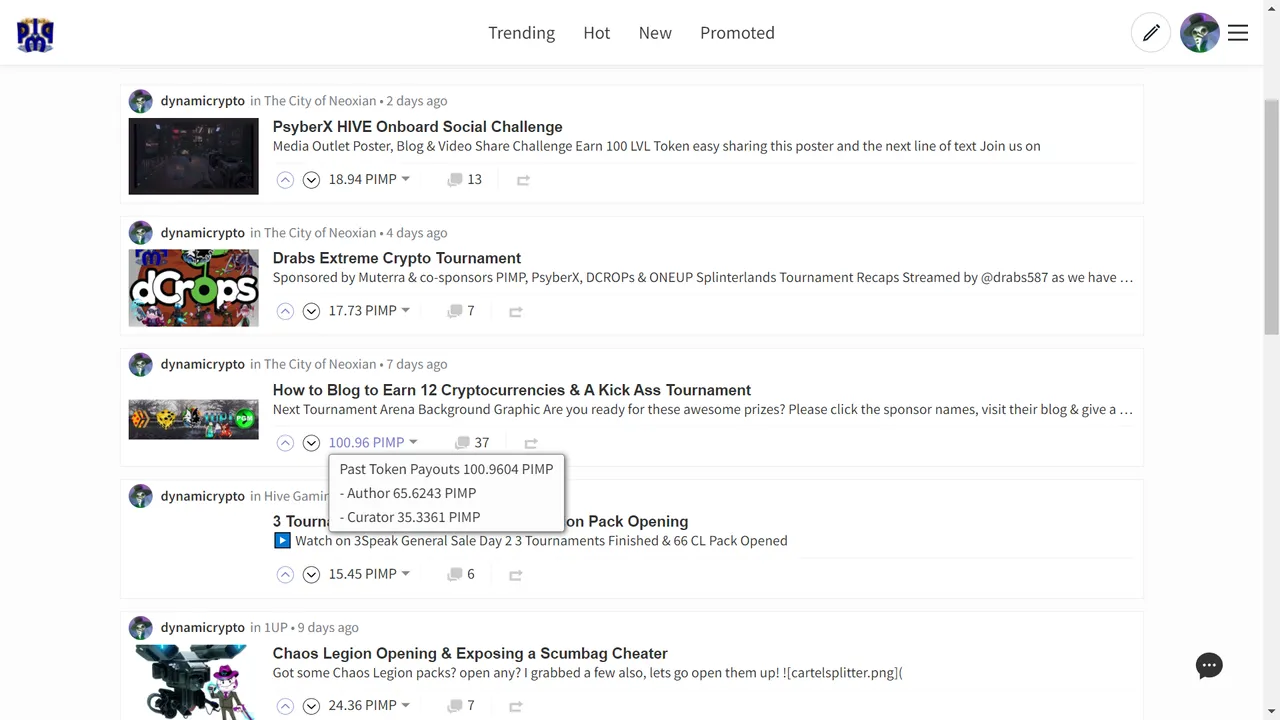Click the 7 days ago timestamp
The height and width of the screenshot is (720, 1280).
[416, 364]
